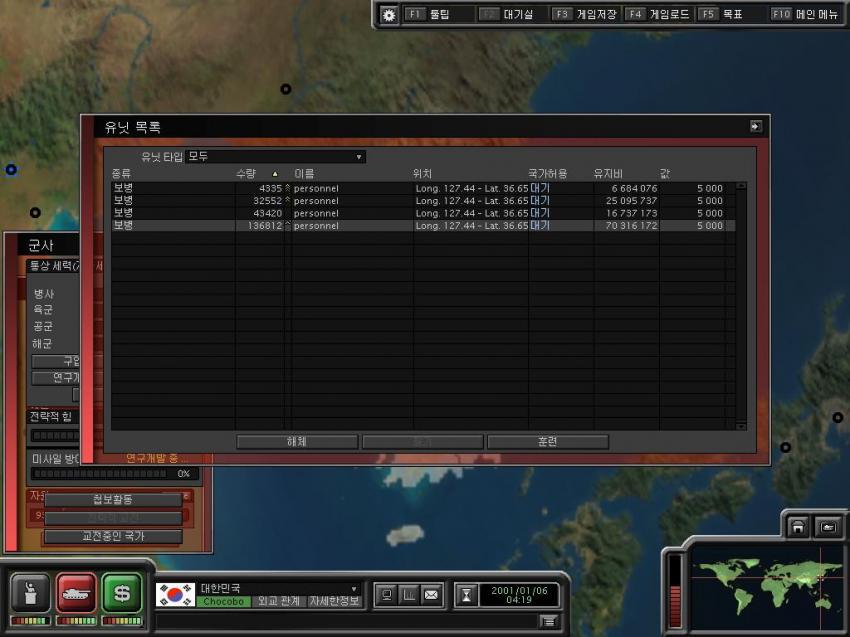850x637 pixels.
Task: Open the 유닛 타입 dropdown set to 모두
Action: (x=275, y=157)
